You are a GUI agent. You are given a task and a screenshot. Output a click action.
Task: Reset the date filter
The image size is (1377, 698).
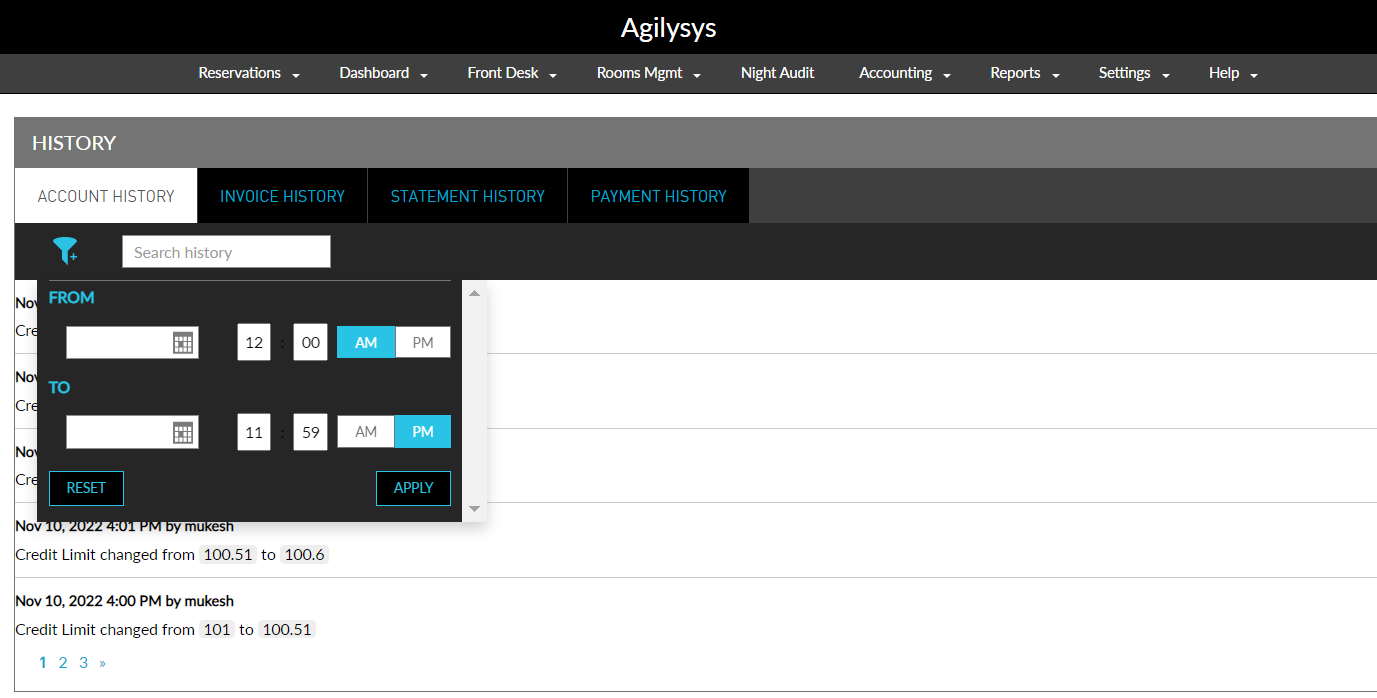[x=86, y=488]
